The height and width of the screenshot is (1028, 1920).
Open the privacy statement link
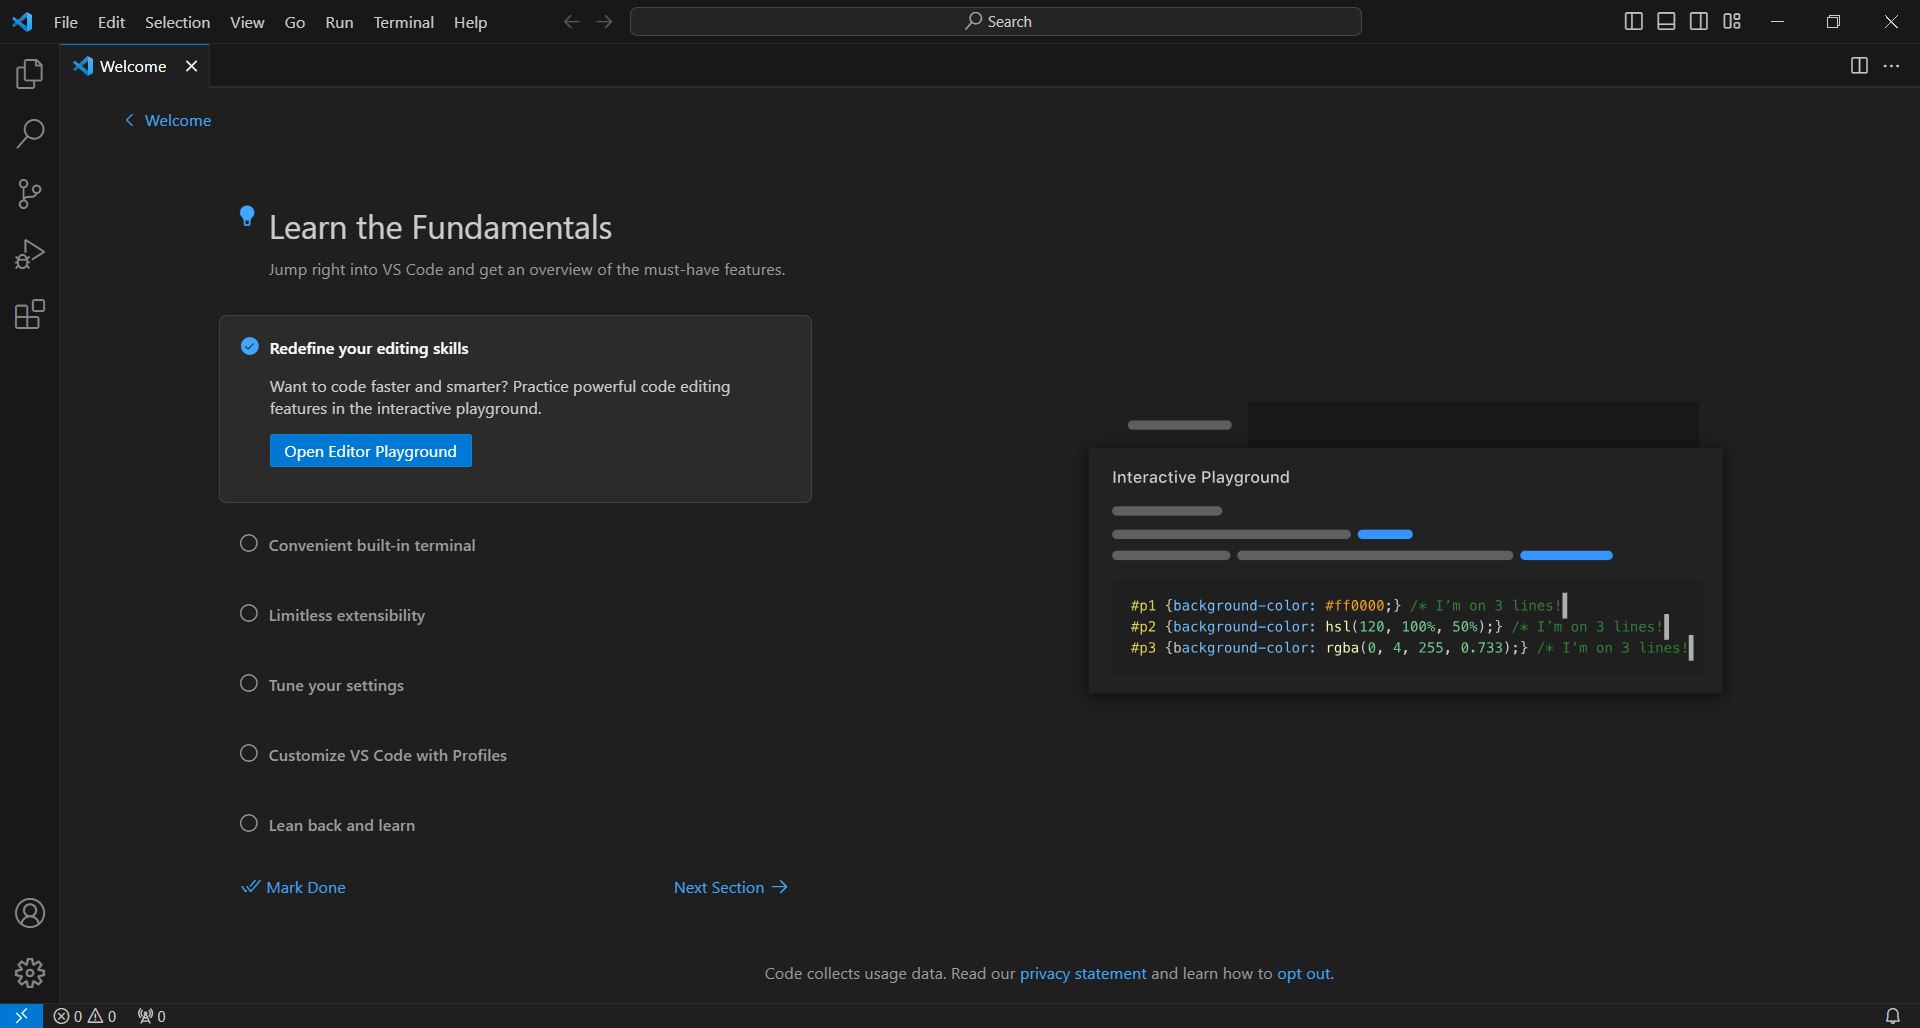pos(1083,973)
